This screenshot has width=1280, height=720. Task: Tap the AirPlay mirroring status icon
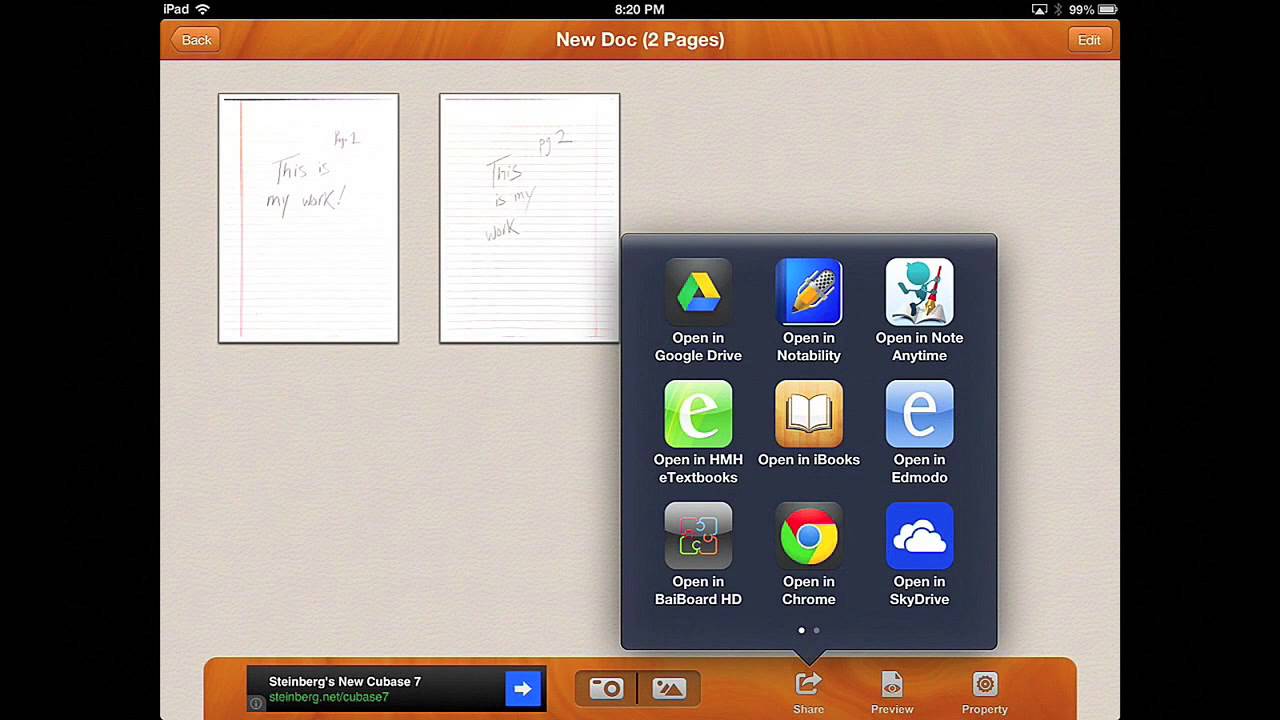[1039, 9]
